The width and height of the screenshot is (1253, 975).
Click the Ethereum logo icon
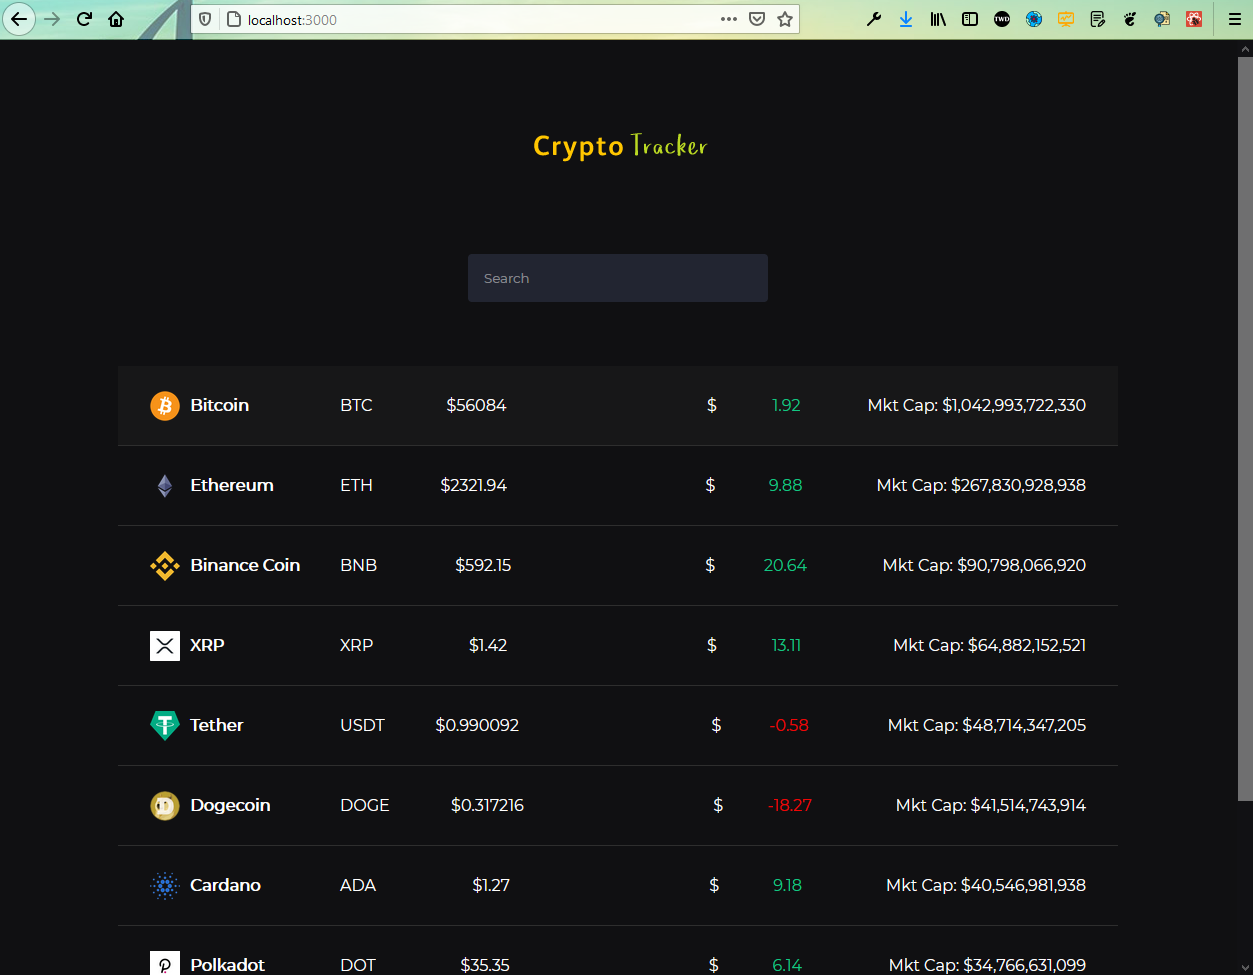pos(165,486)
